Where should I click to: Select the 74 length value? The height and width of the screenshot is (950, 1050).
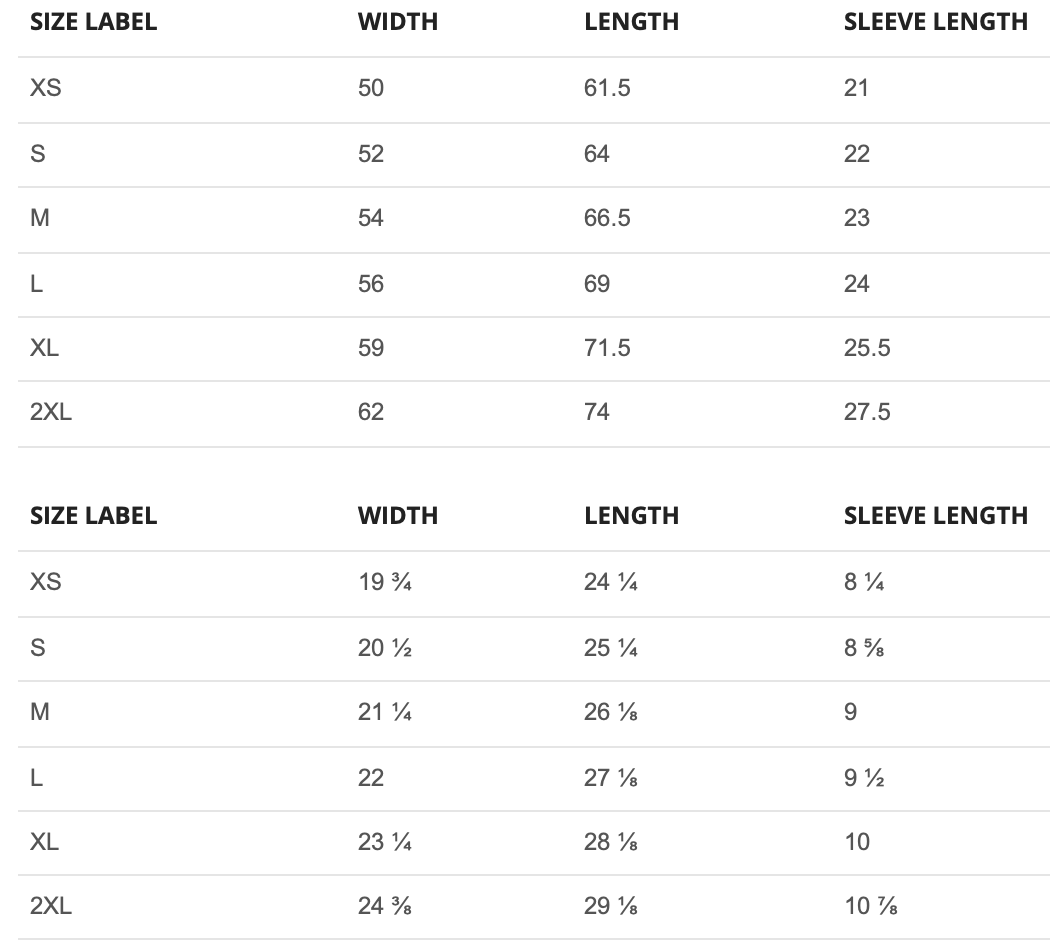click(597, 412)
